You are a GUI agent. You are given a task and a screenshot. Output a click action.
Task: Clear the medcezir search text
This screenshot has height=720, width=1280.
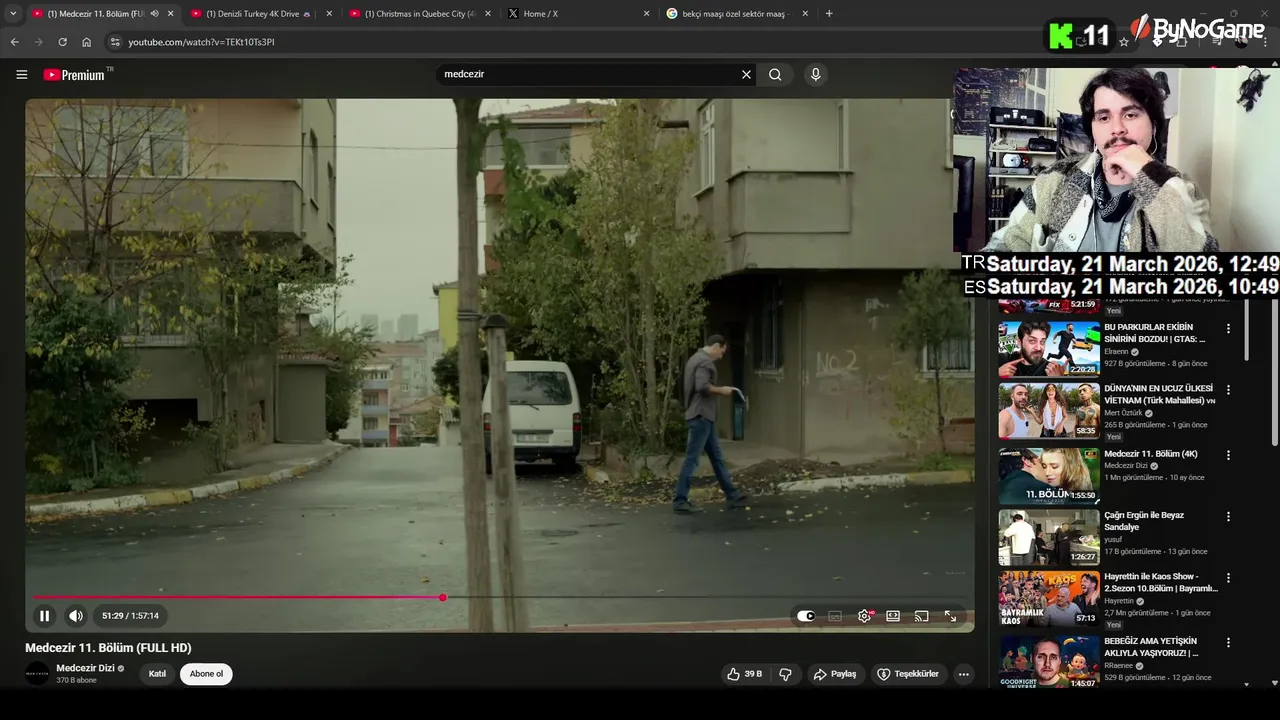pos(746,74)
